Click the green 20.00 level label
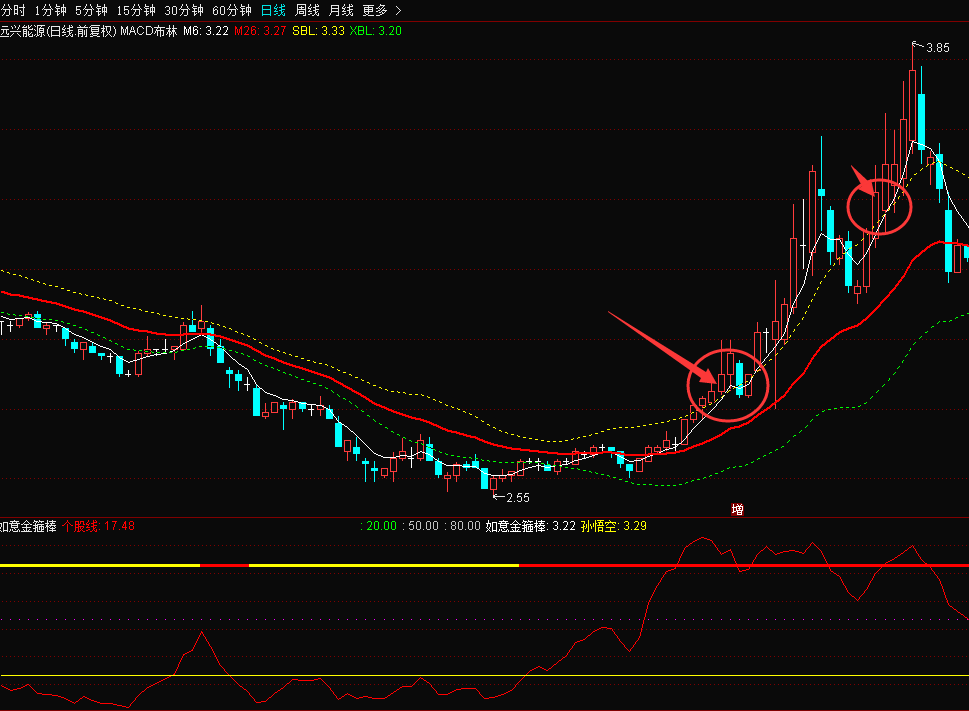This screenshot has width=969, height=711. coord(381,526)
